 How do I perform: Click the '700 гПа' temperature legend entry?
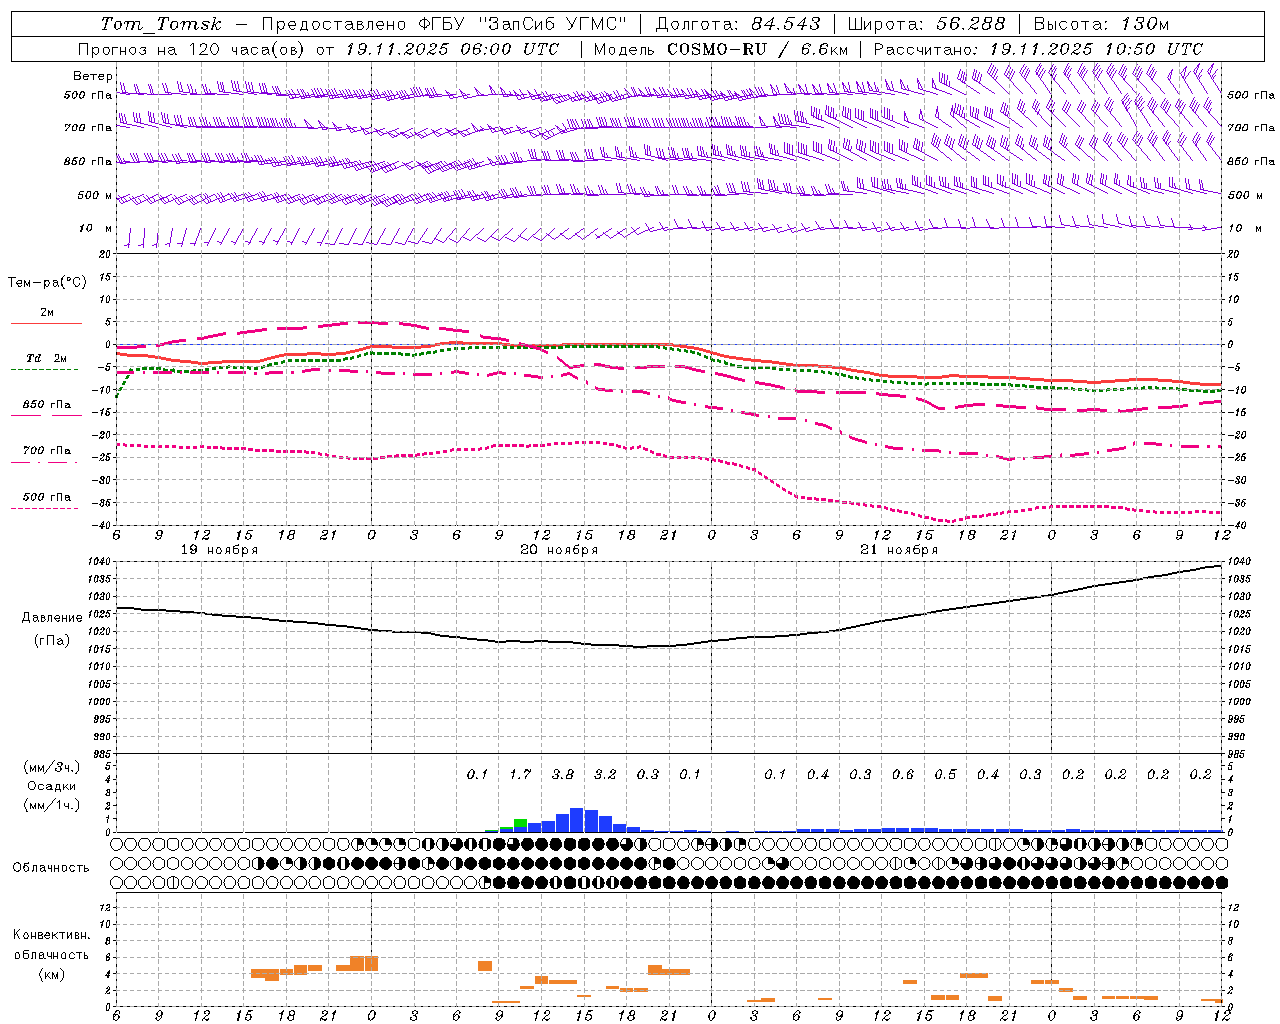tap(47, 451)
